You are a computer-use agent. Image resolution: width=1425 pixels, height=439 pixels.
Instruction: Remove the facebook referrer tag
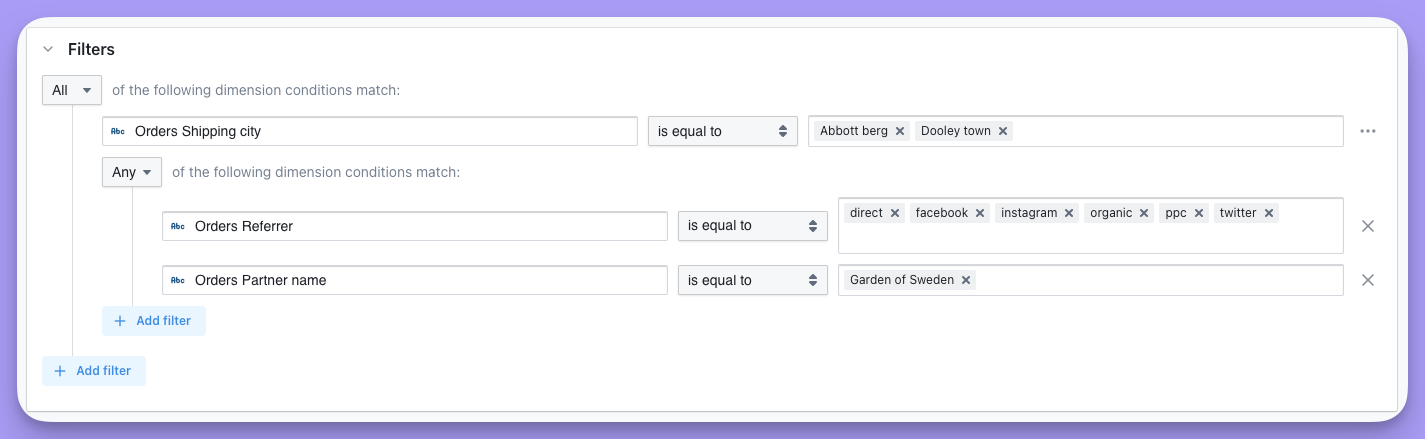pyautogui.click(x=981, y=213)
